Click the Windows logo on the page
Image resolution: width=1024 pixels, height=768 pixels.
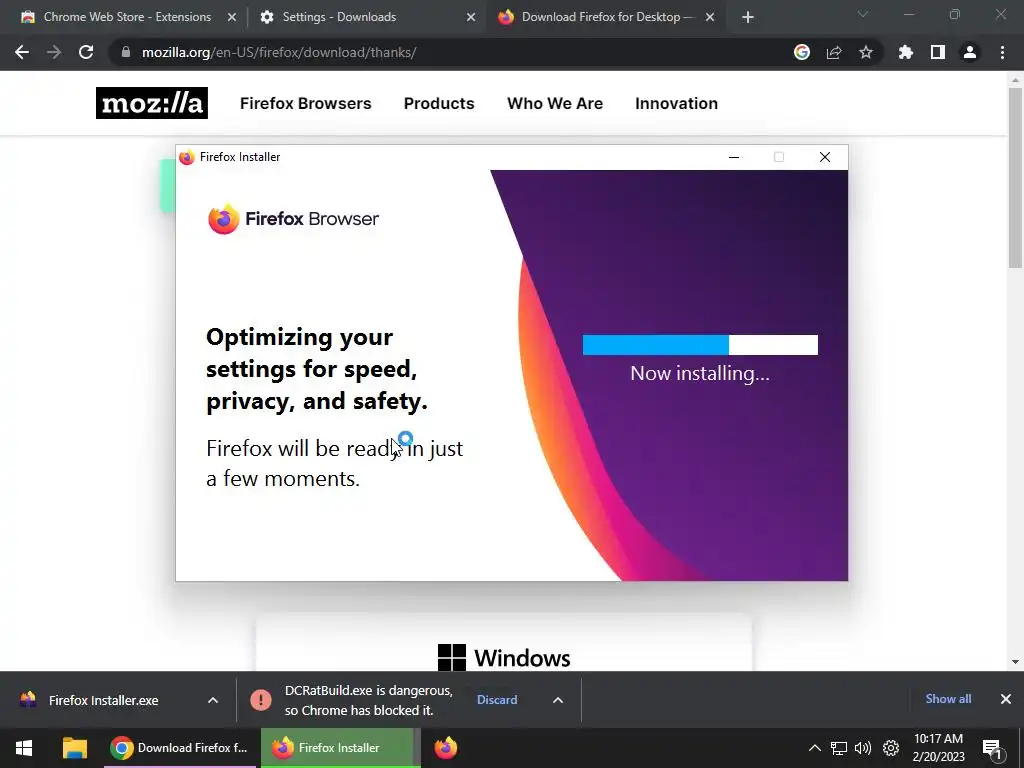point(452,658)
